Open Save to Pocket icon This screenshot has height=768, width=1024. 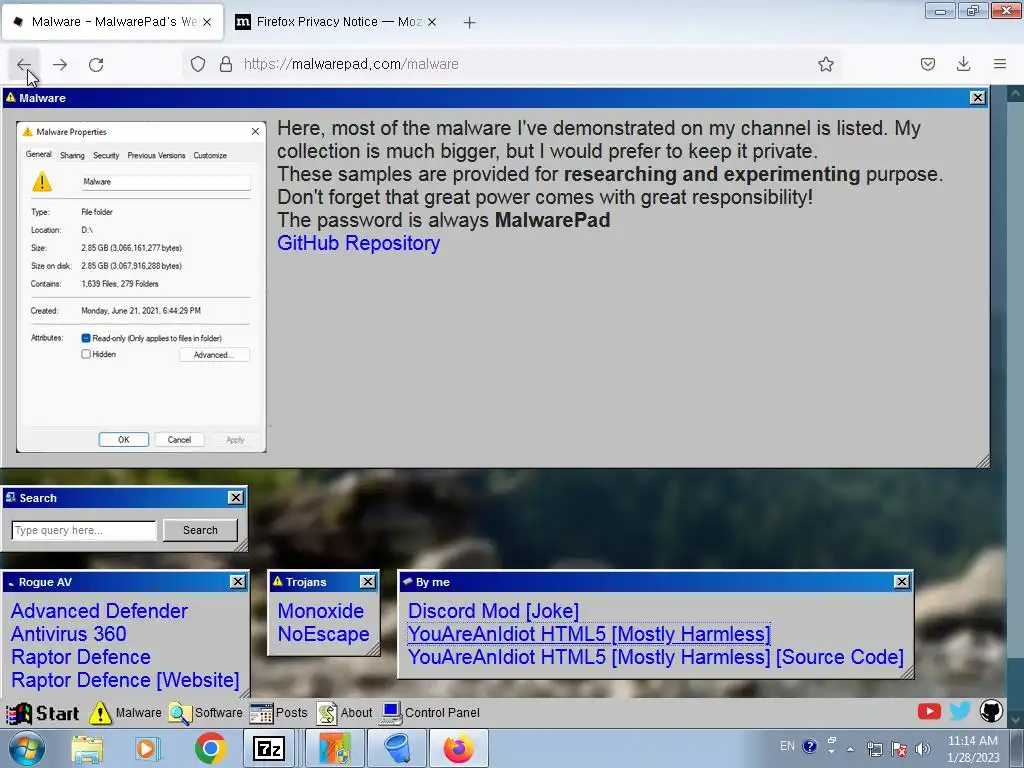[x=927, y=64]
